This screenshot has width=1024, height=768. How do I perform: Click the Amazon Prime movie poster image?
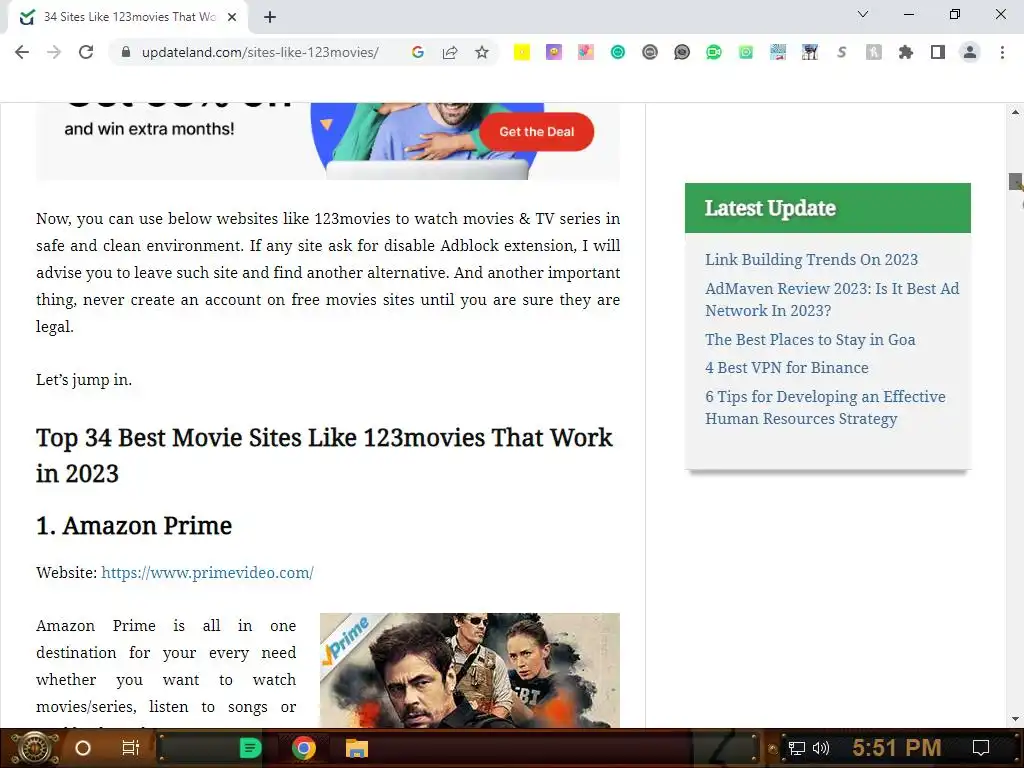tap(470, 670)
